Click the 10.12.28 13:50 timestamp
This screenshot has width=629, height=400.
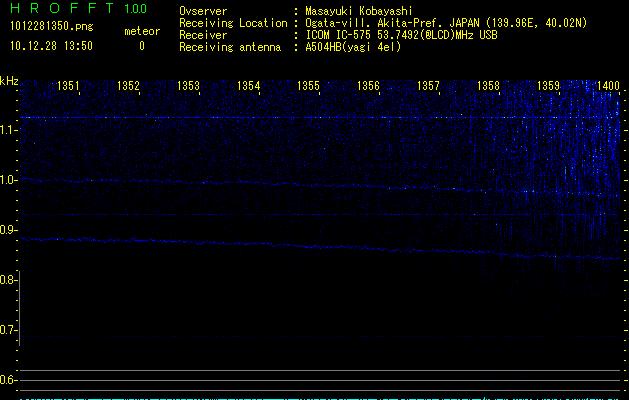click(50, 46)
